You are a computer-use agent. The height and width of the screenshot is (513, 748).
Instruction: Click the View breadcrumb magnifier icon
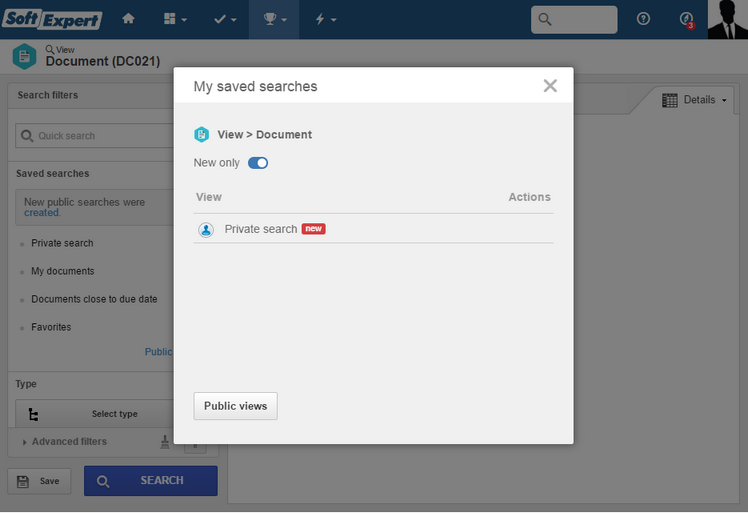[x=50, y=49]
